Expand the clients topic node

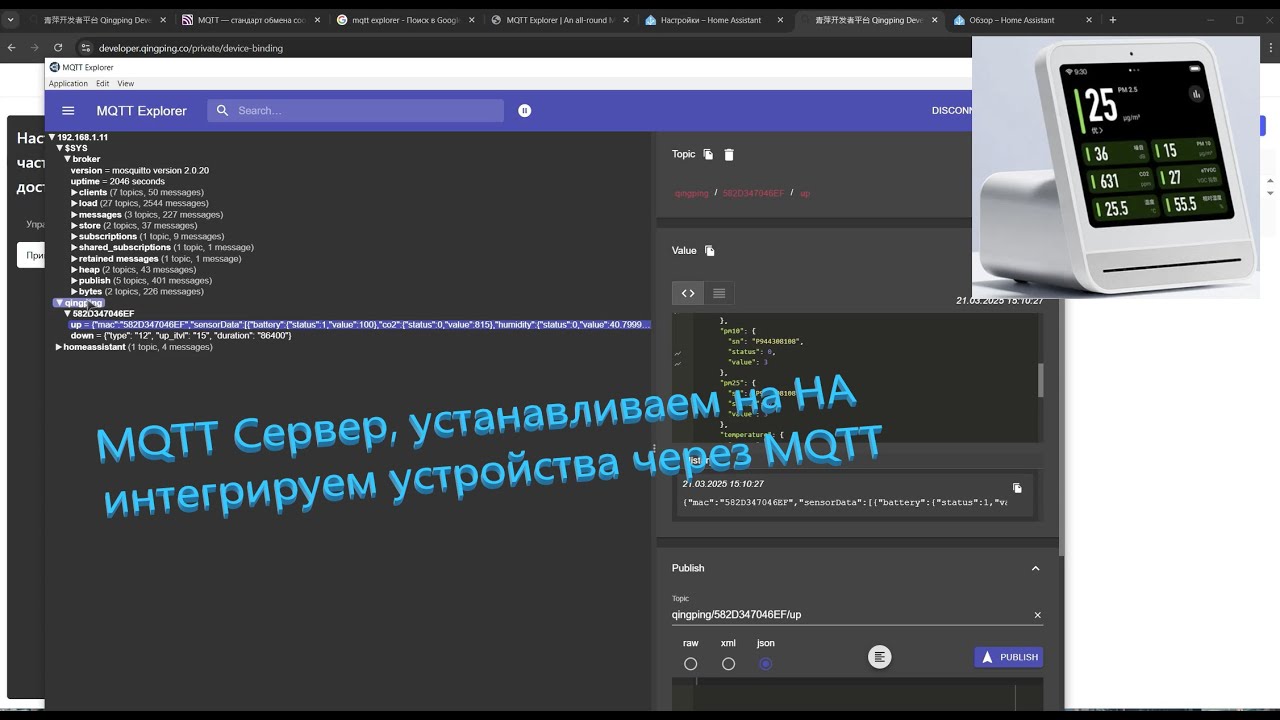[x=74, y=193]
